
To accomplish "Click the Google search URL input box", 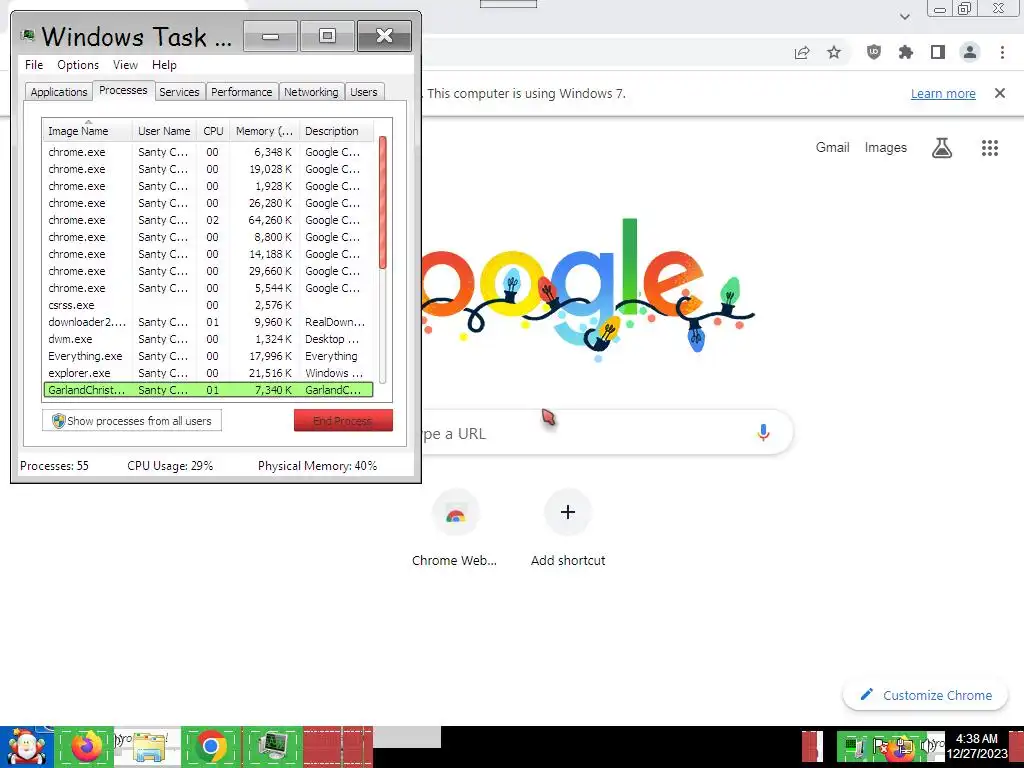I will coord(607,432).
